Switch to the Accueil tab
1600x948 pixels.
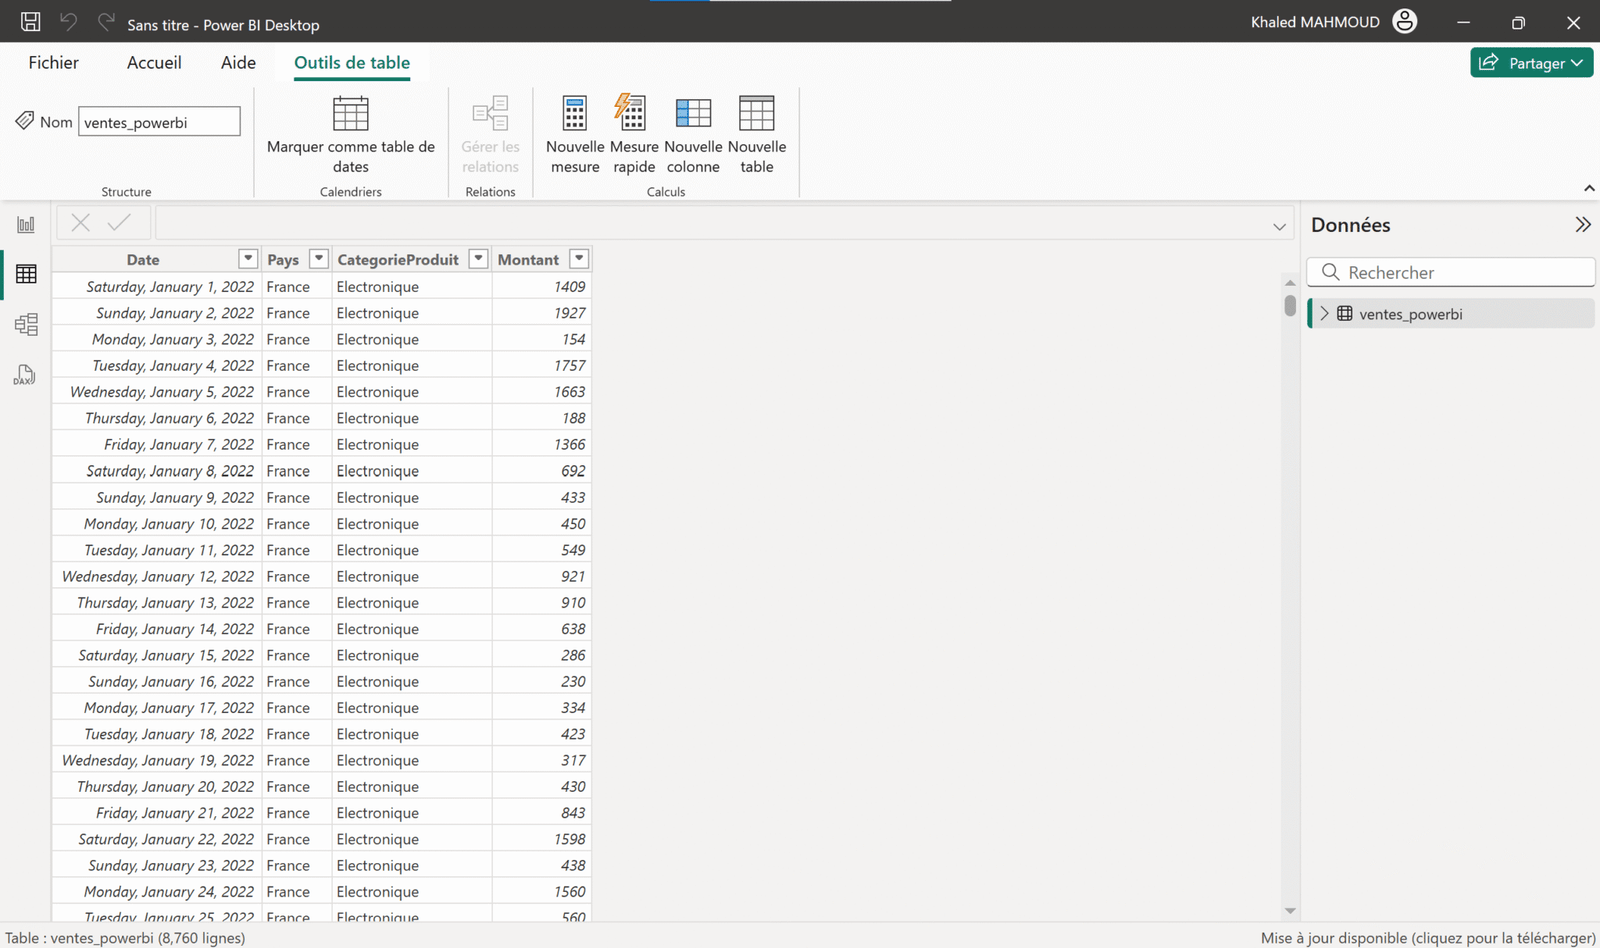(154, 62)
